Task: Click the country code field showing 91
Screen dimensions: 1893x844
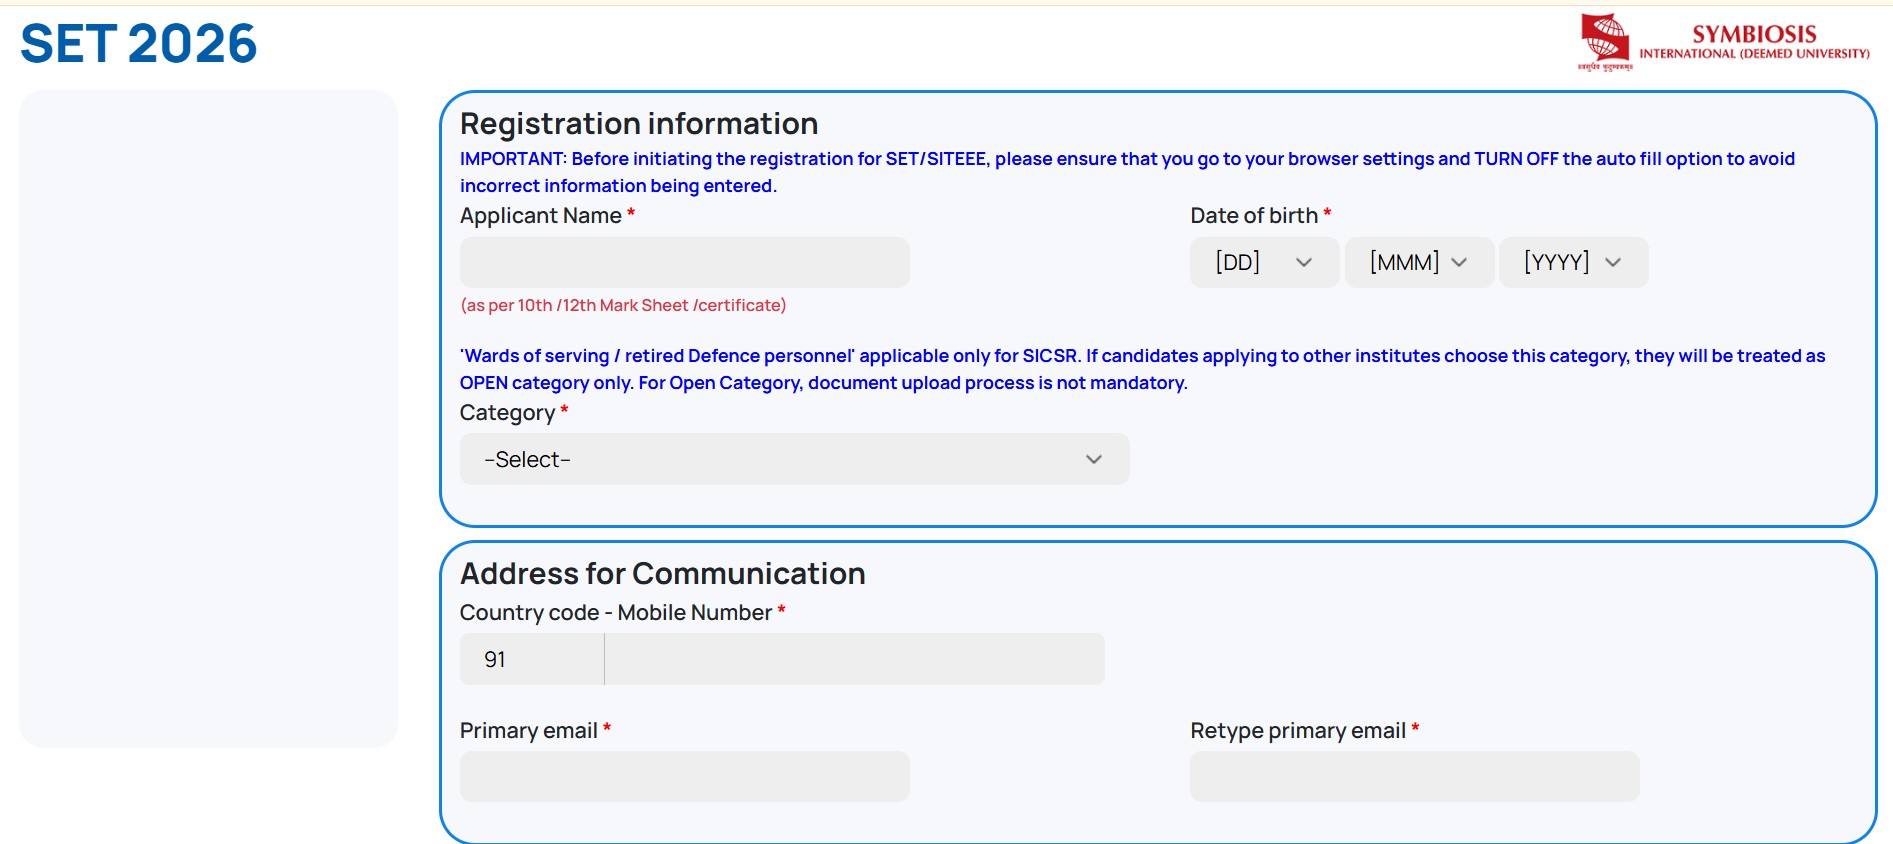Action: (532, 659)
